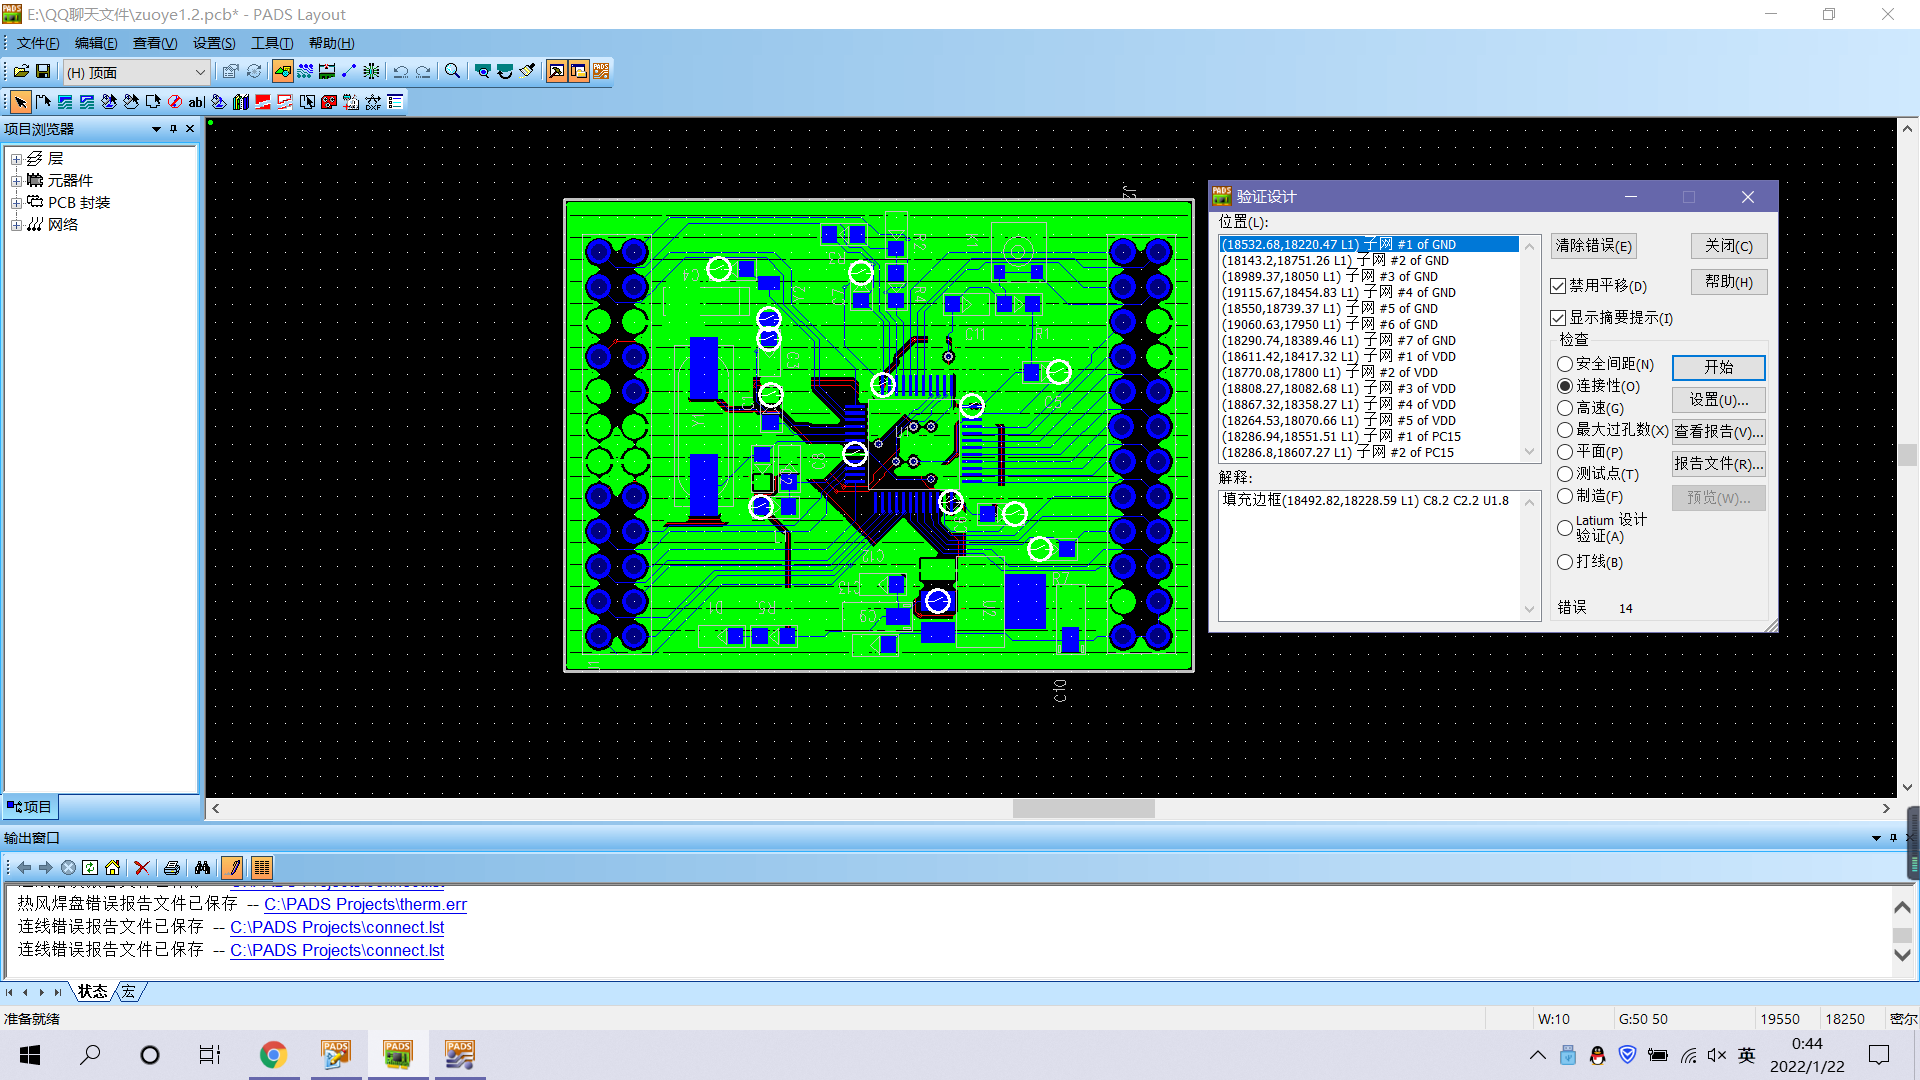Click the 开始 button in verify dialog

point(1718,367)
